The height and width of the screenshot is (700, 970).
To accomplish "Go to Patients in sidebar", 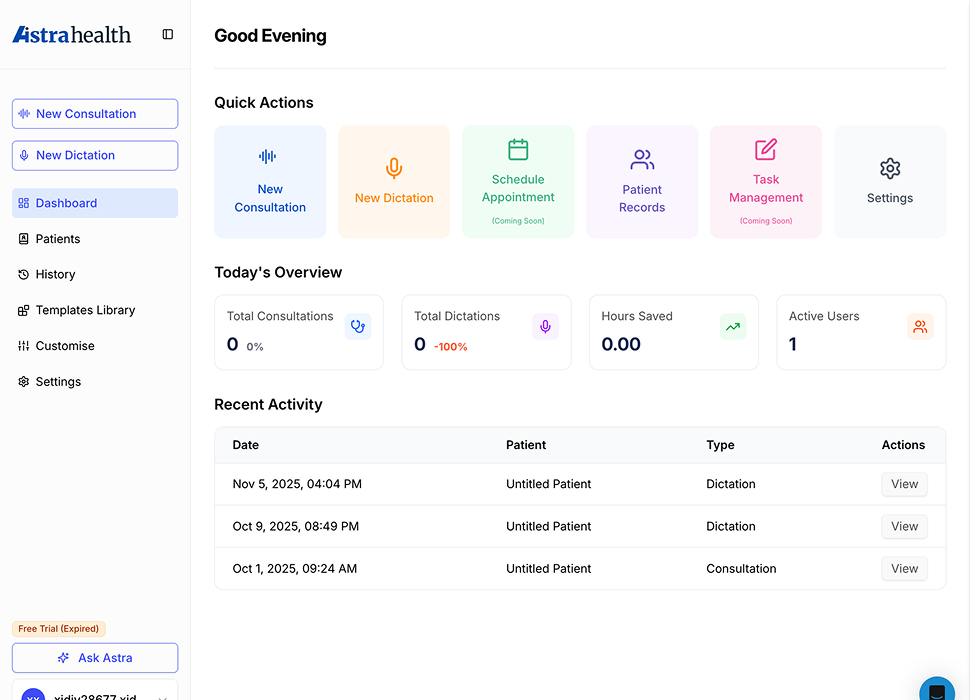I will pos(58,239).
